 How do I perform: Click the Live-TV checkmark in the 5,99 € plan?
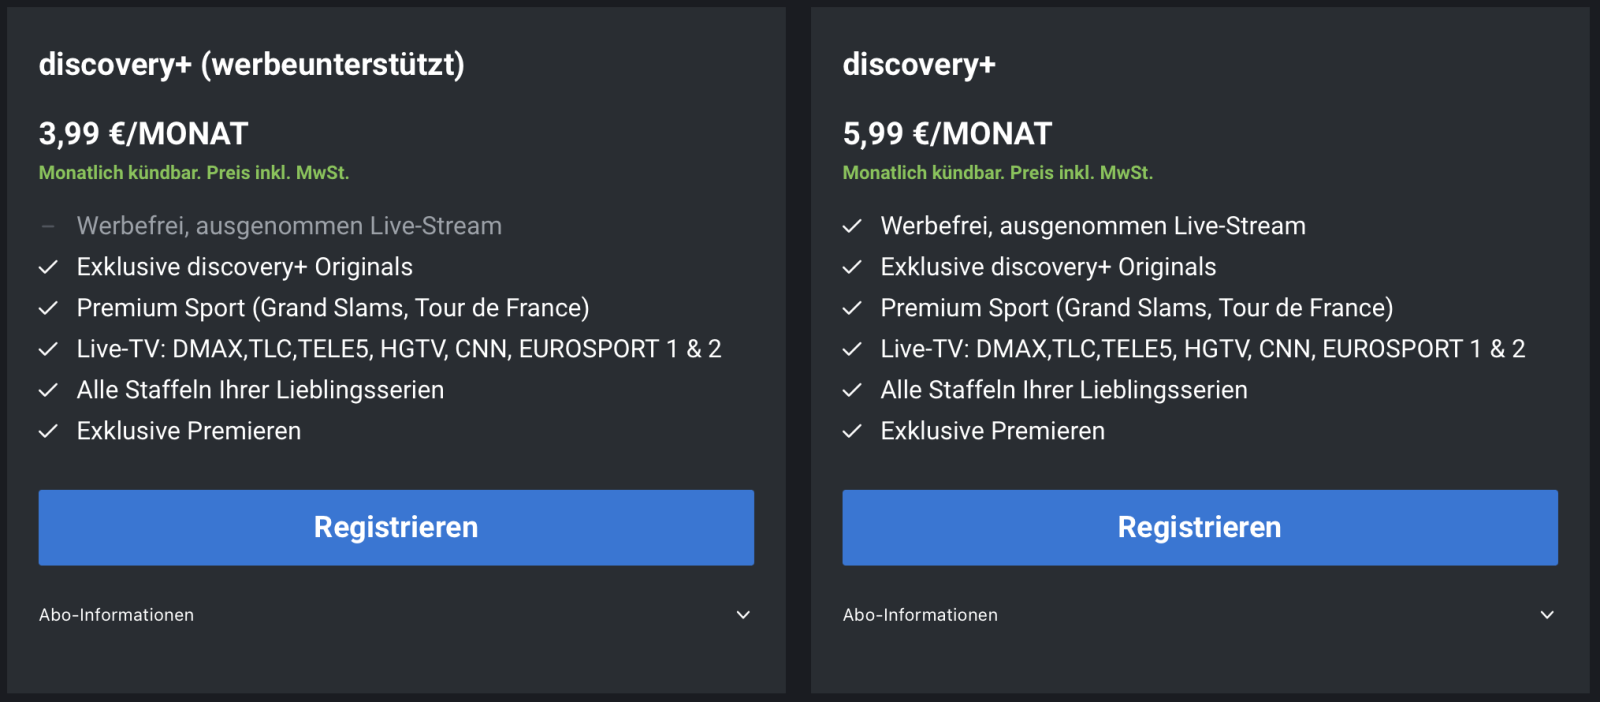852,349
